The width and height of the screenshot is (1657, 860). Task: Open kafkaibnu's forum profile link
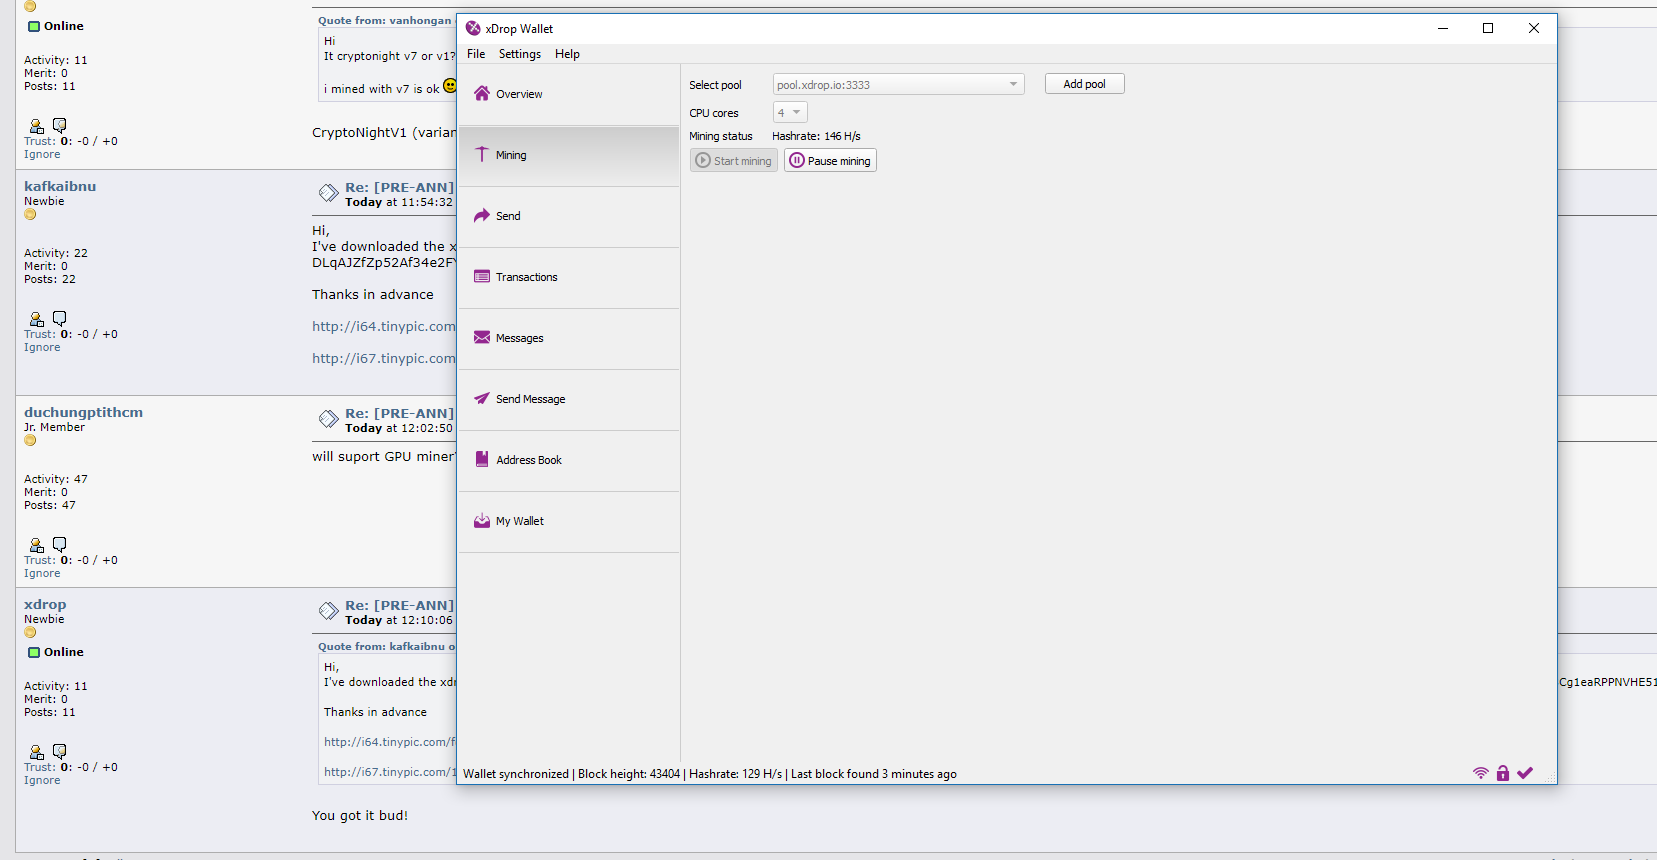pos(60,186)
